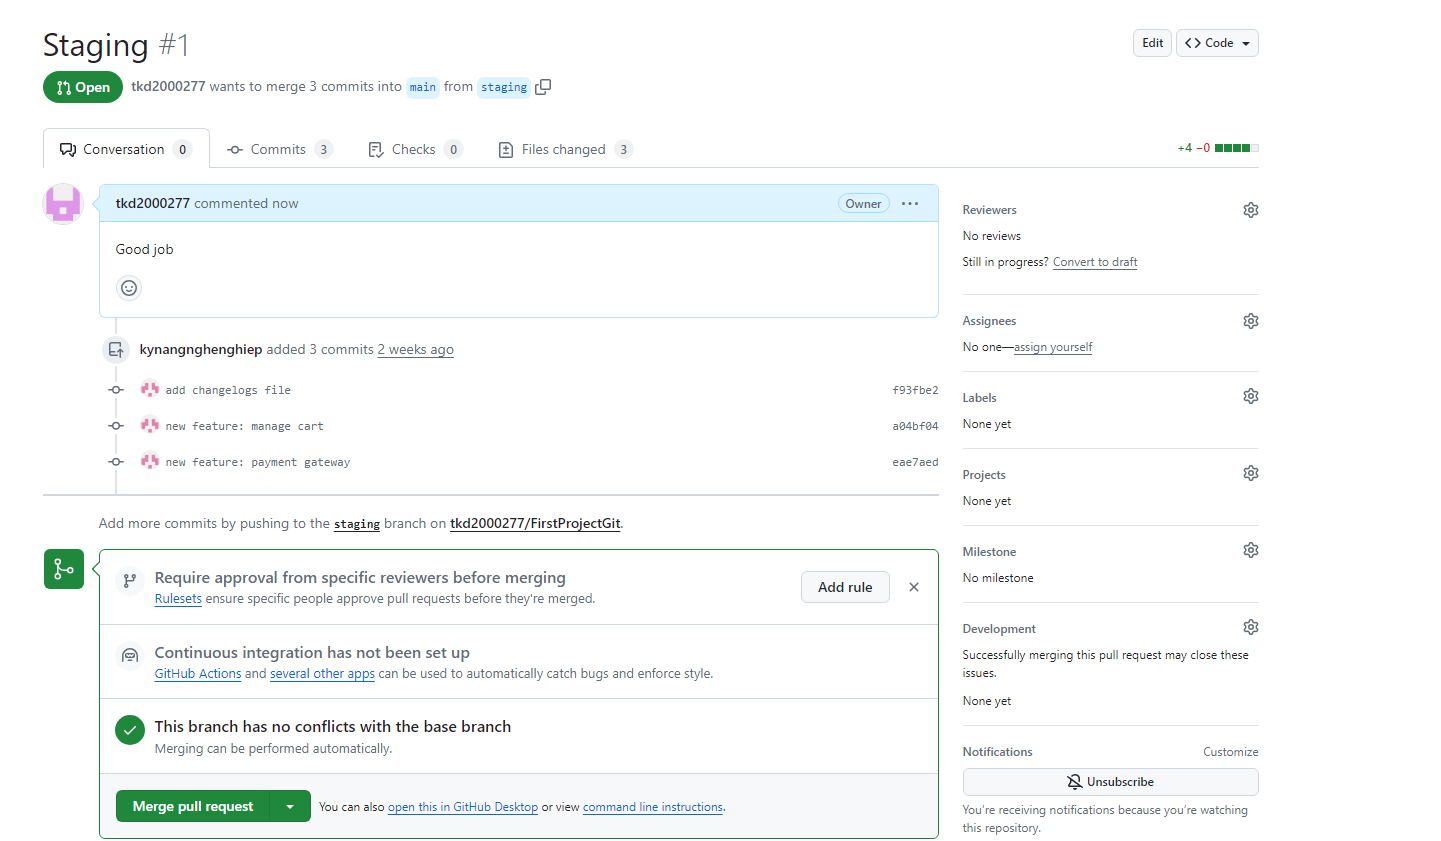This screenshot has height=841, width=1441.
Task: Click the Convert to draft link
Action: point(1095,262)
